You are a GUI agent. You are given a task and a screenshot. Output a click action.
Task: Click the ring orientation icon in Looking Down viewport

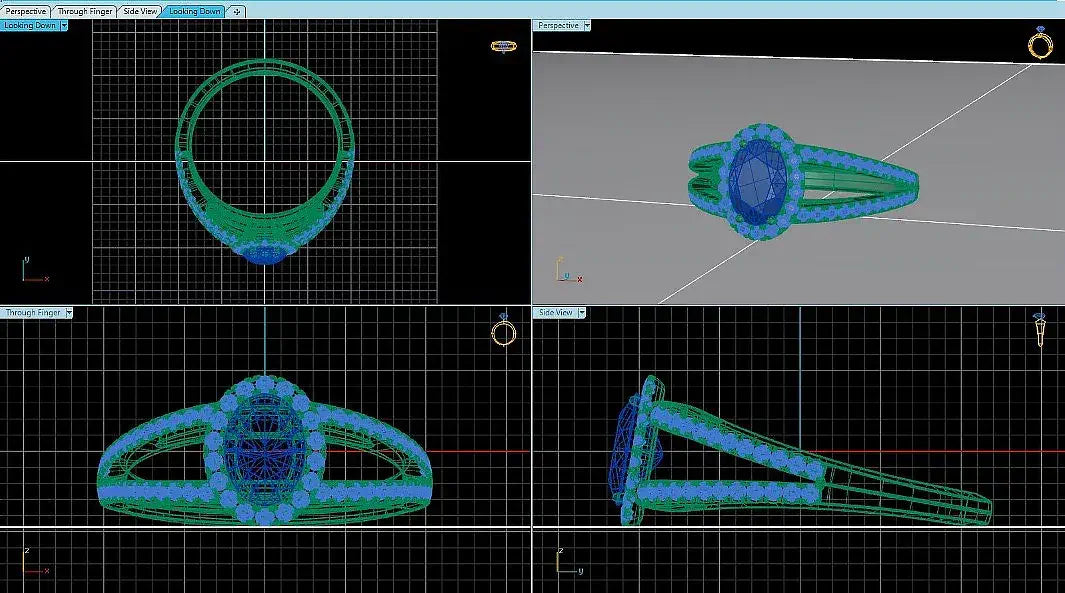point(503,46)
